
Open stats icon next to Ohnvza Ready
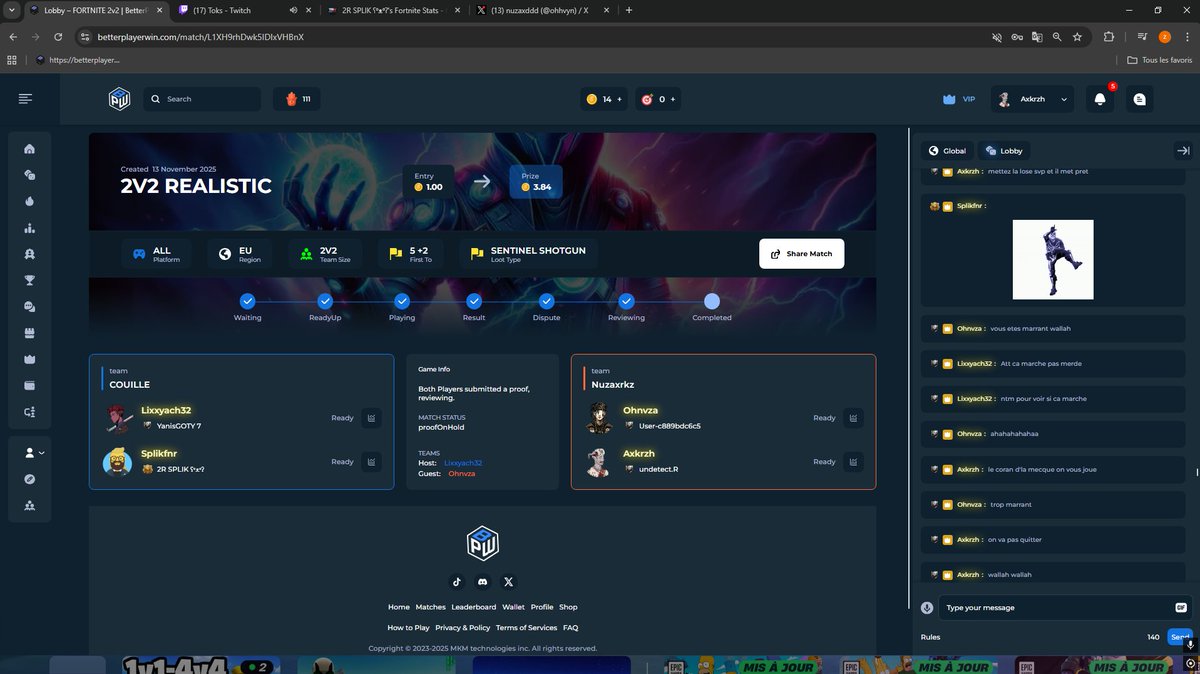[x=853, y=418]
